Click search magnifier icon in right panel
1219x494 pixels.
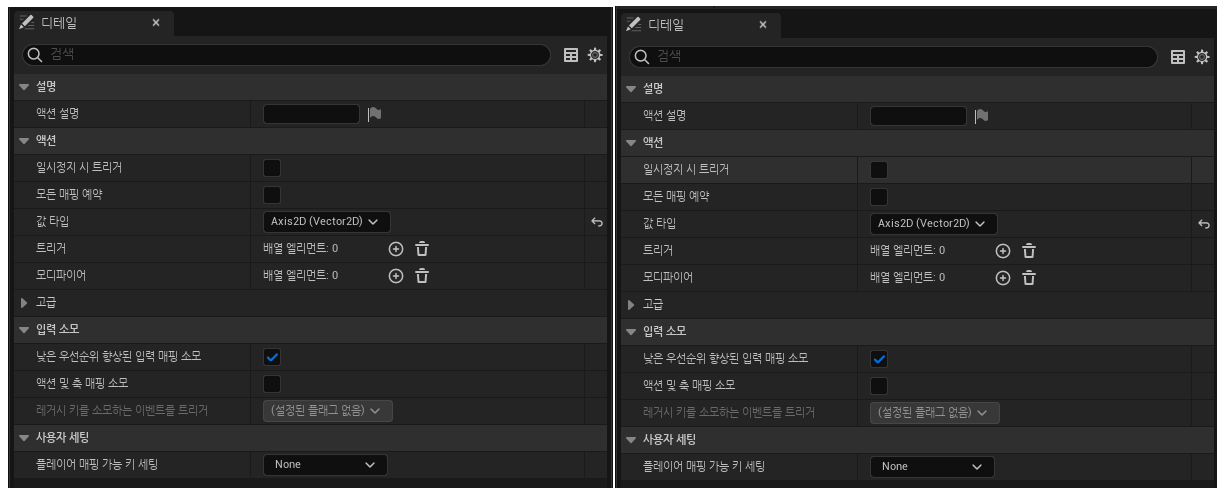[641, 57]
